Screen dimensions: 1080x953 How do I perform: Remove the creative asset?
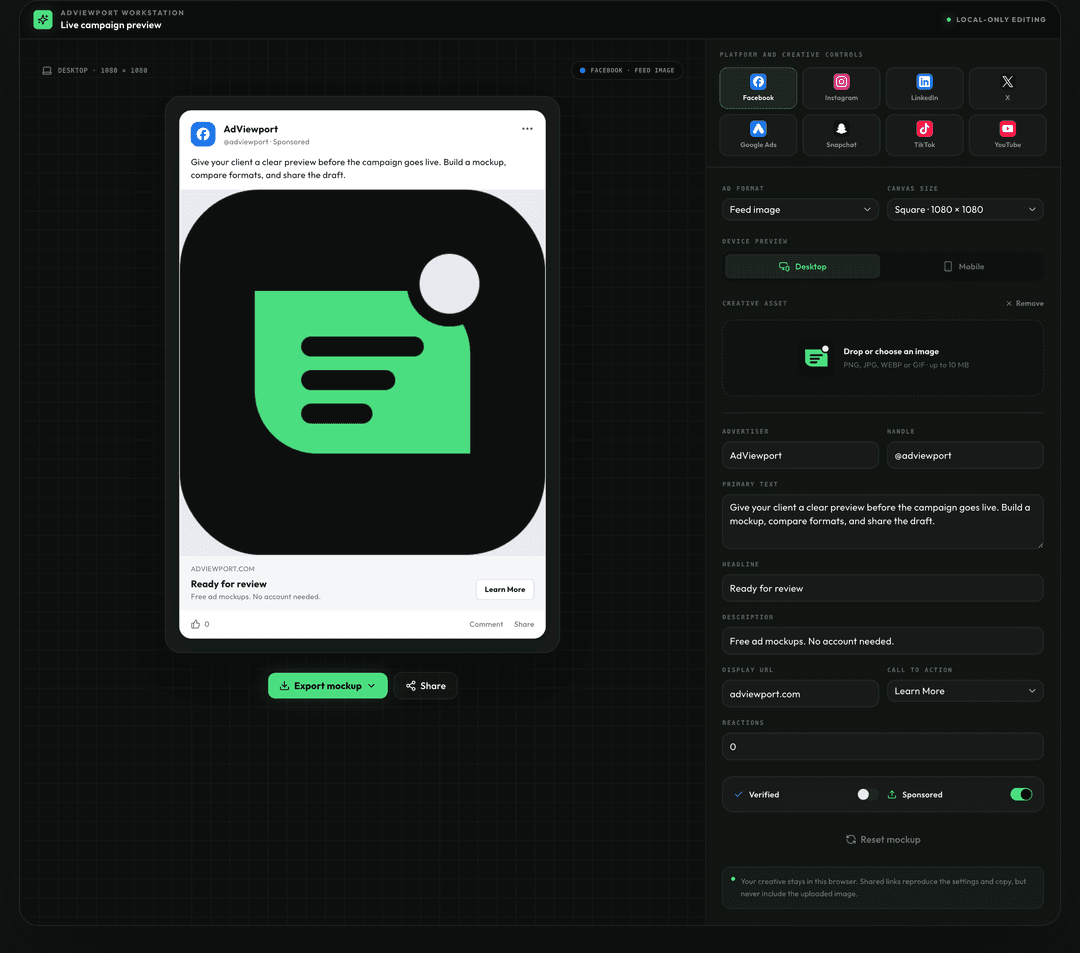pos(1024,303)
